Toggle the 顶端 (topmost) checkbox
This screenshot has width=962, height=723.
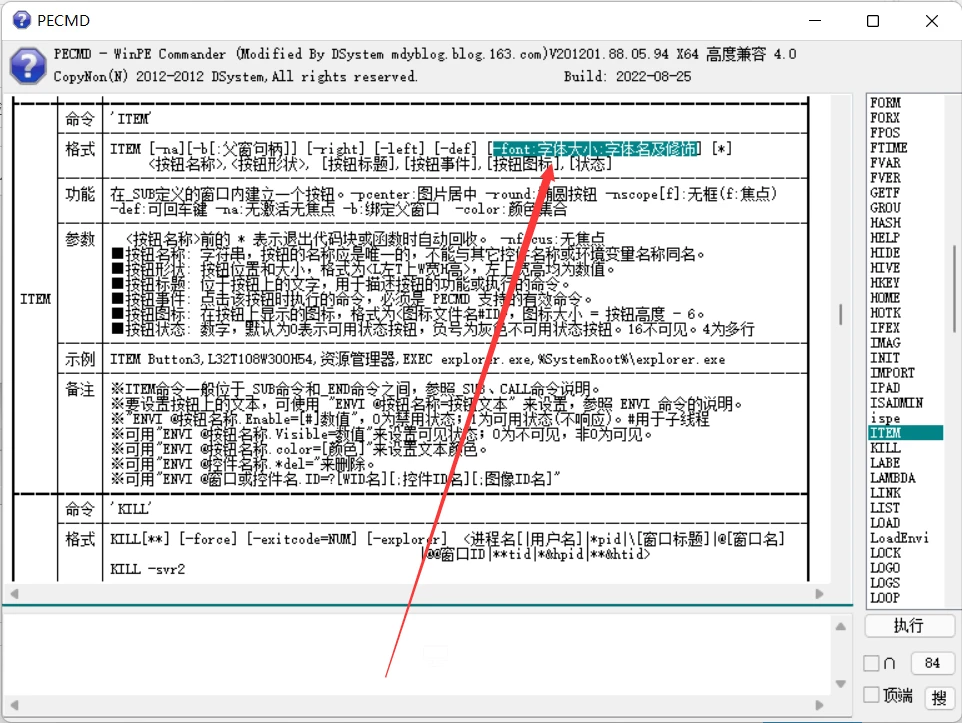[871, 695]
